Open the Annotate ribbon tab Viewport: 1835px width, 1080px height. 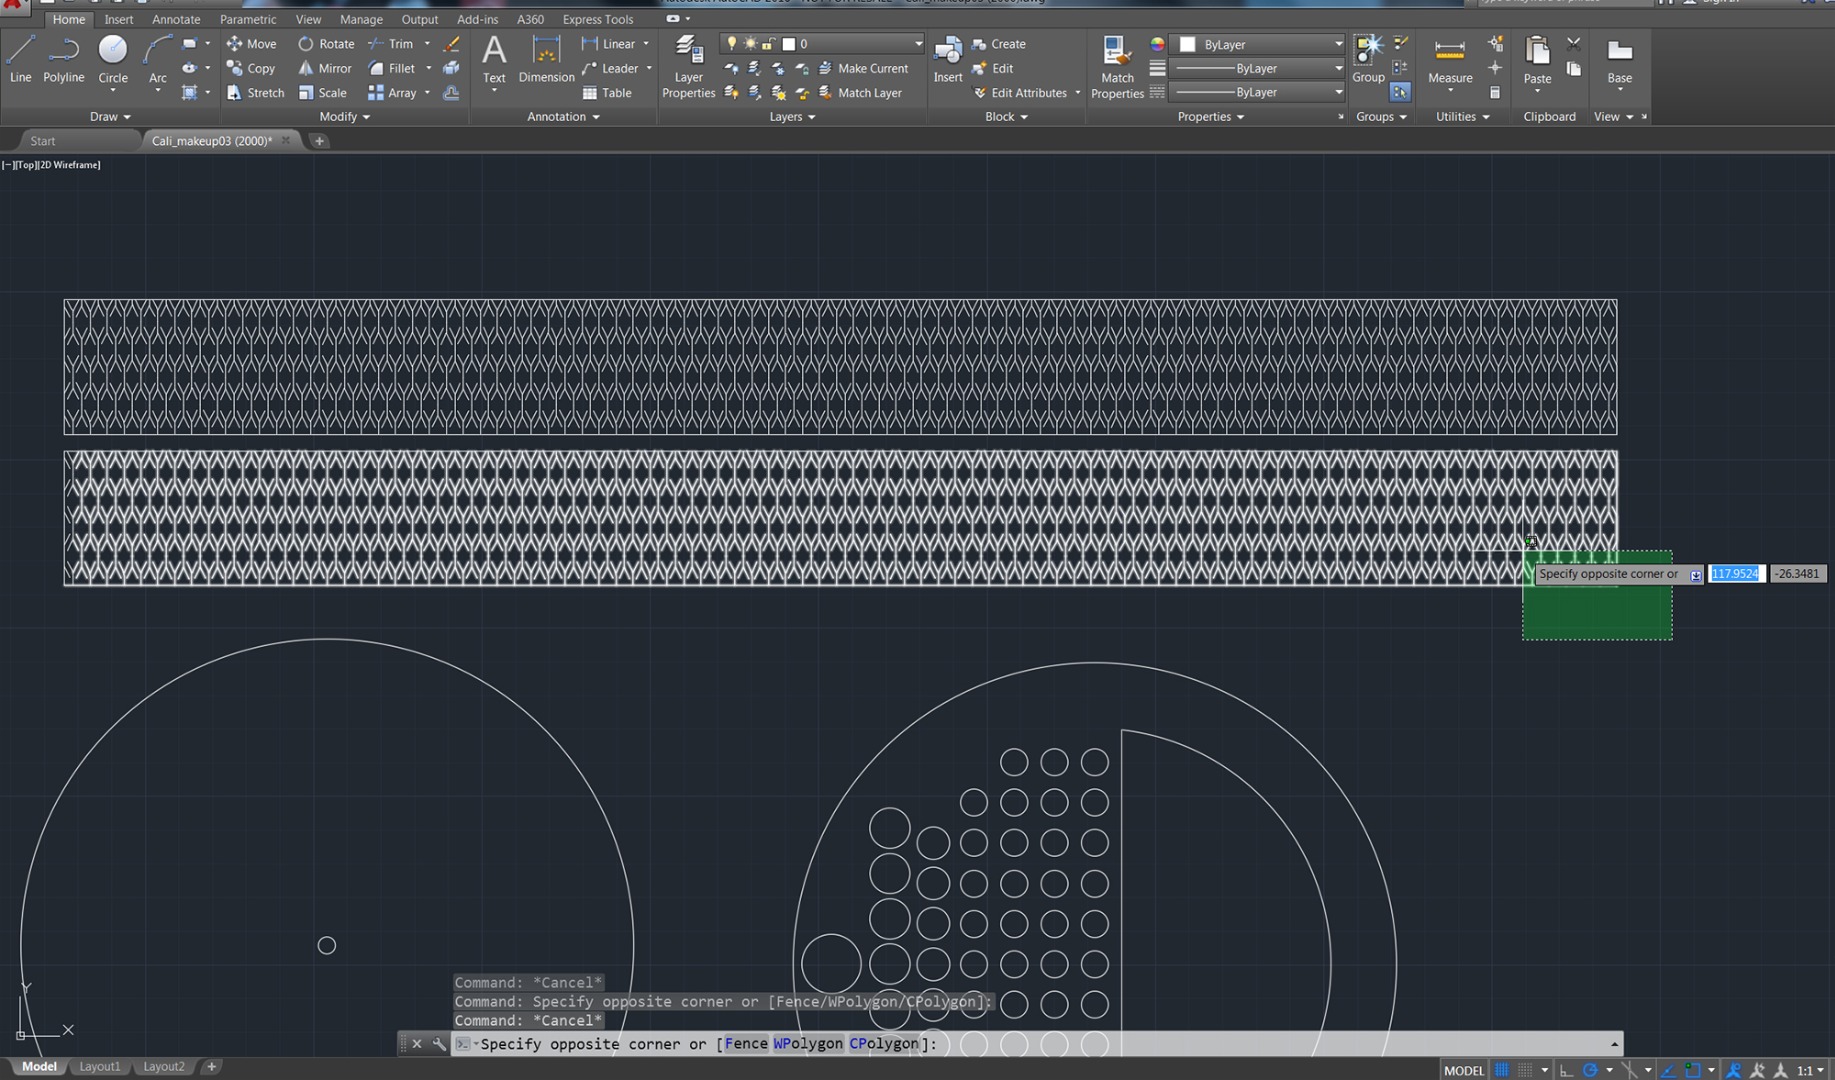(176, 19)
